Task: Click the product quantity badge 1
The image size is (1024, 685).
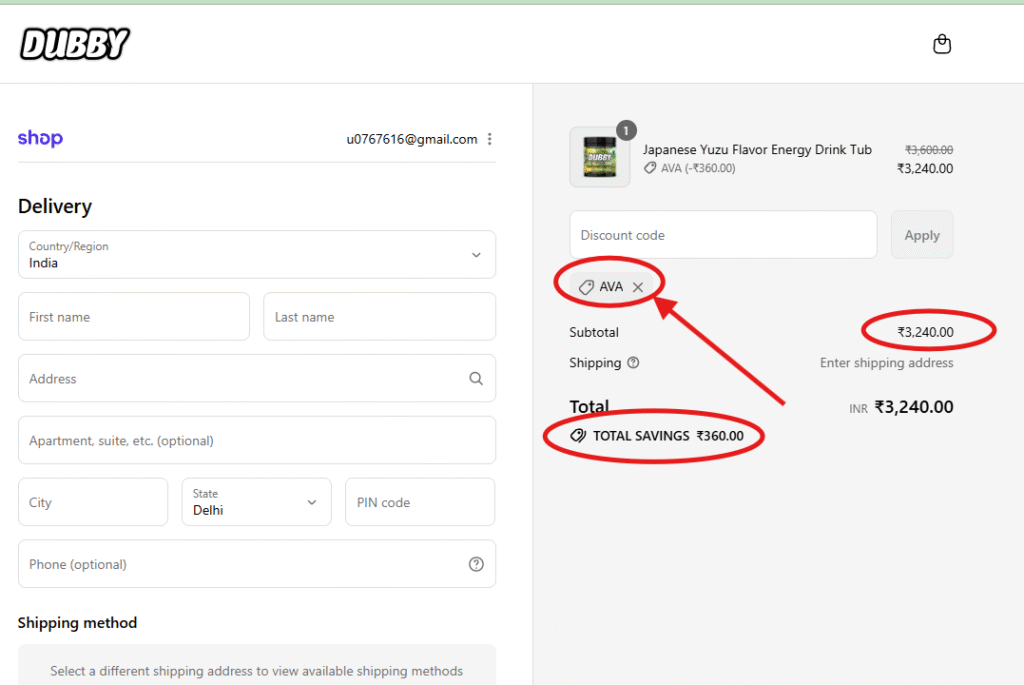Action: 626,130
